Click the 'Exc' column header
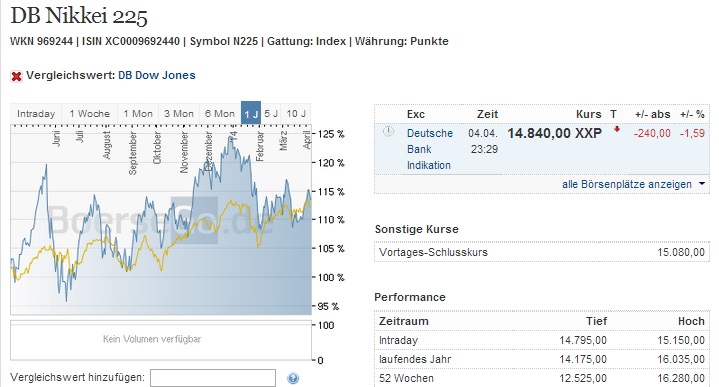 click(x=415, y=114)
